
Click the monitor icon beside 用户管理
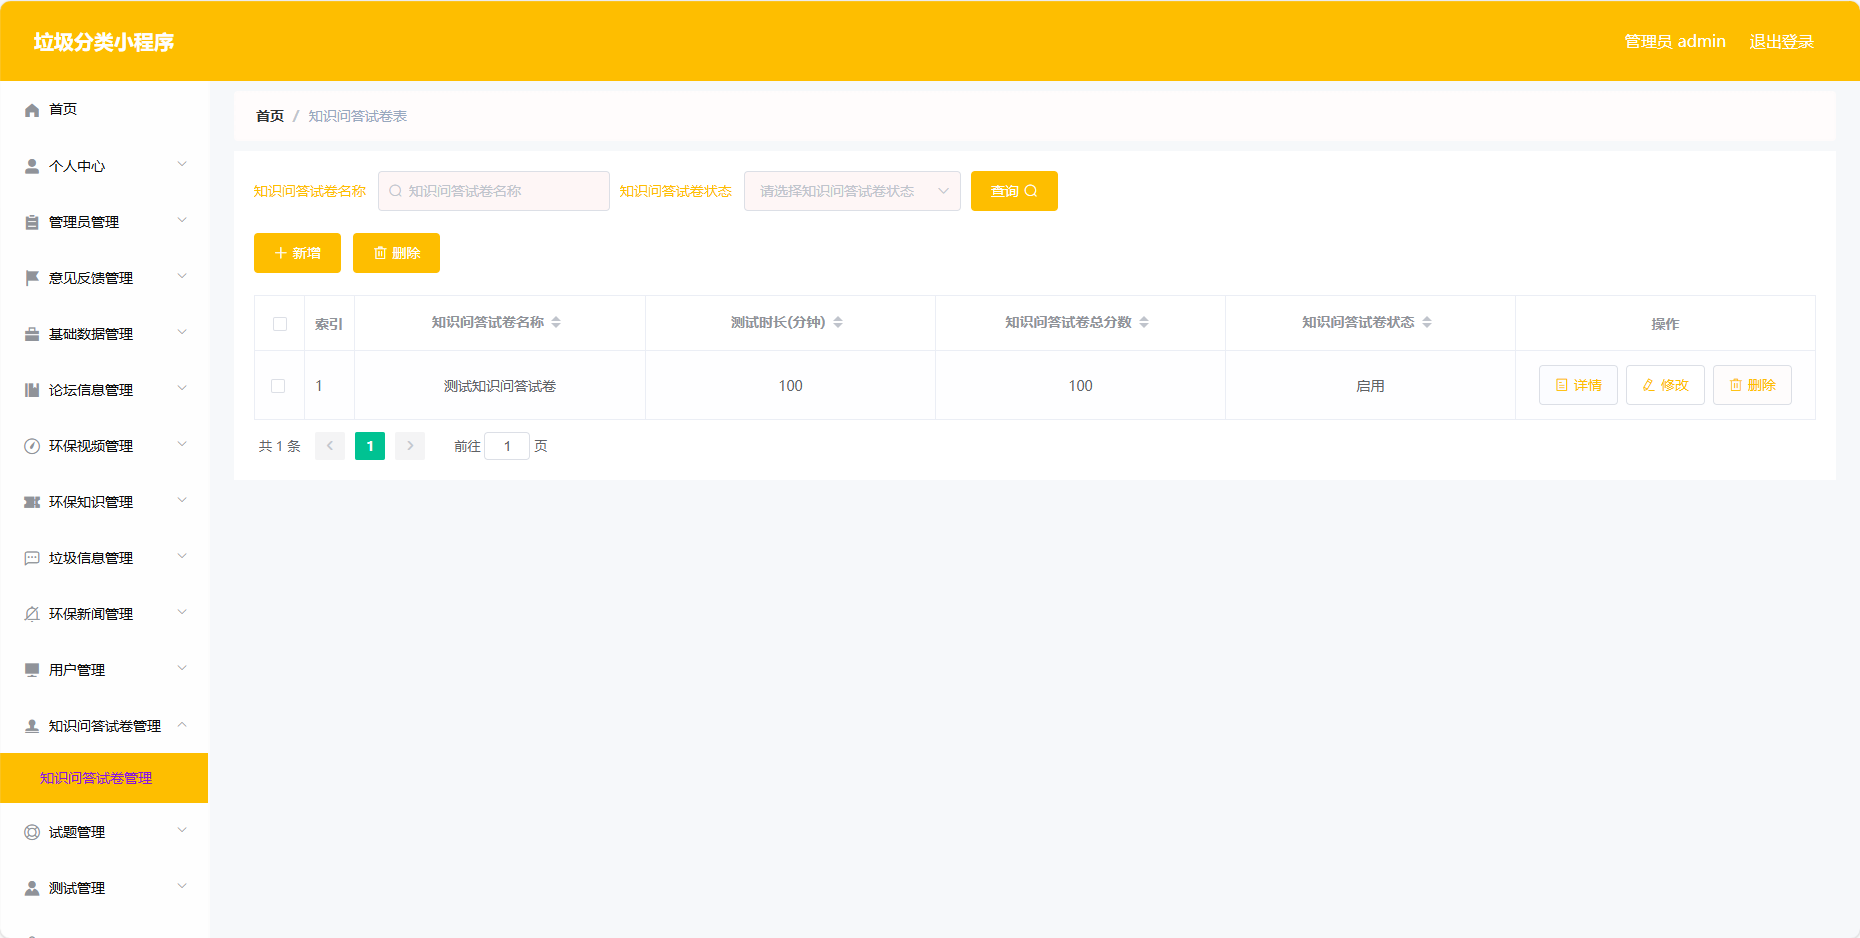(32, 670)
